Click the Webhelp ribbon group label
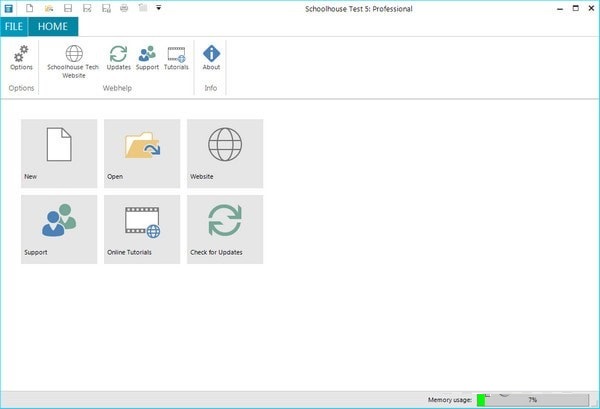The image size is (600, 409). click(117, 88)
